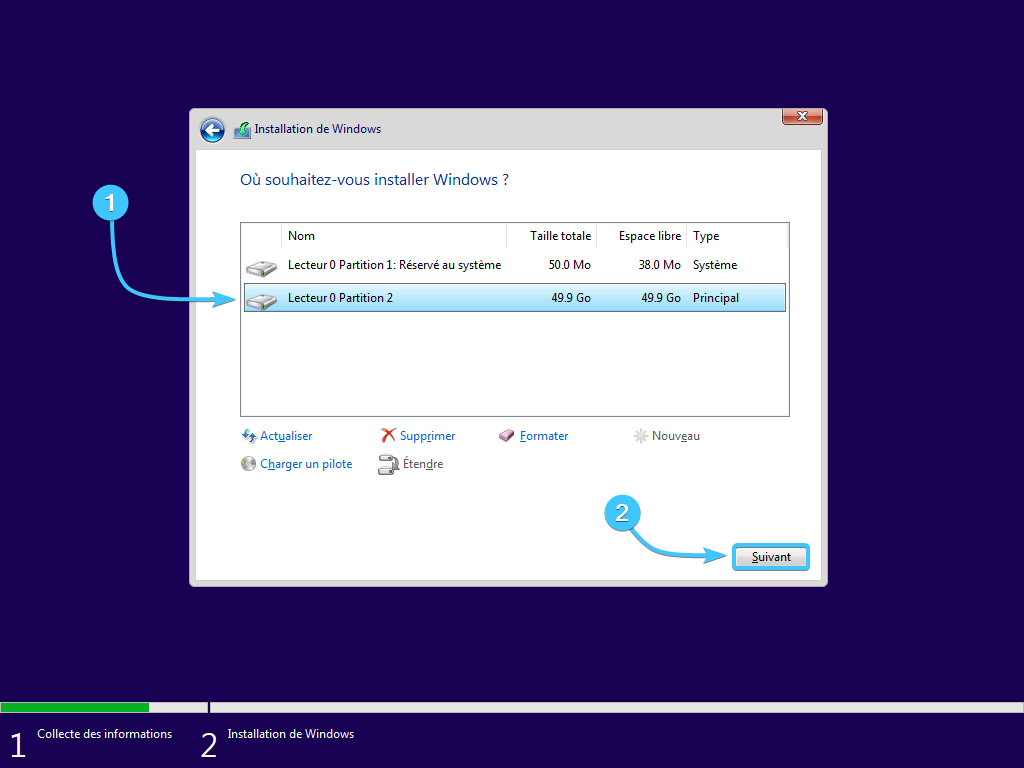Image resolution: width=1024 pixels, height=768 pixels.
Task: Click the Nouveau star icon
Action: 641,436
